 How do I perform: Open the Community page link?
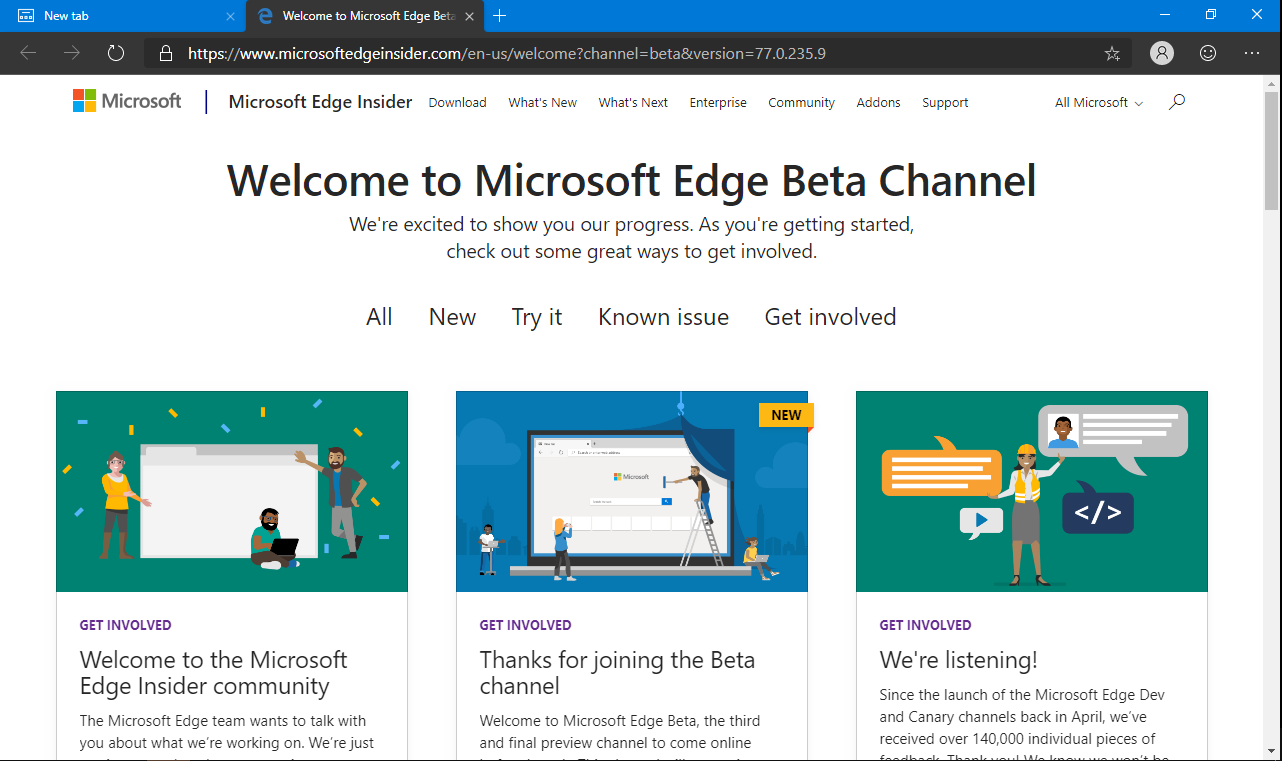point(801,101)
